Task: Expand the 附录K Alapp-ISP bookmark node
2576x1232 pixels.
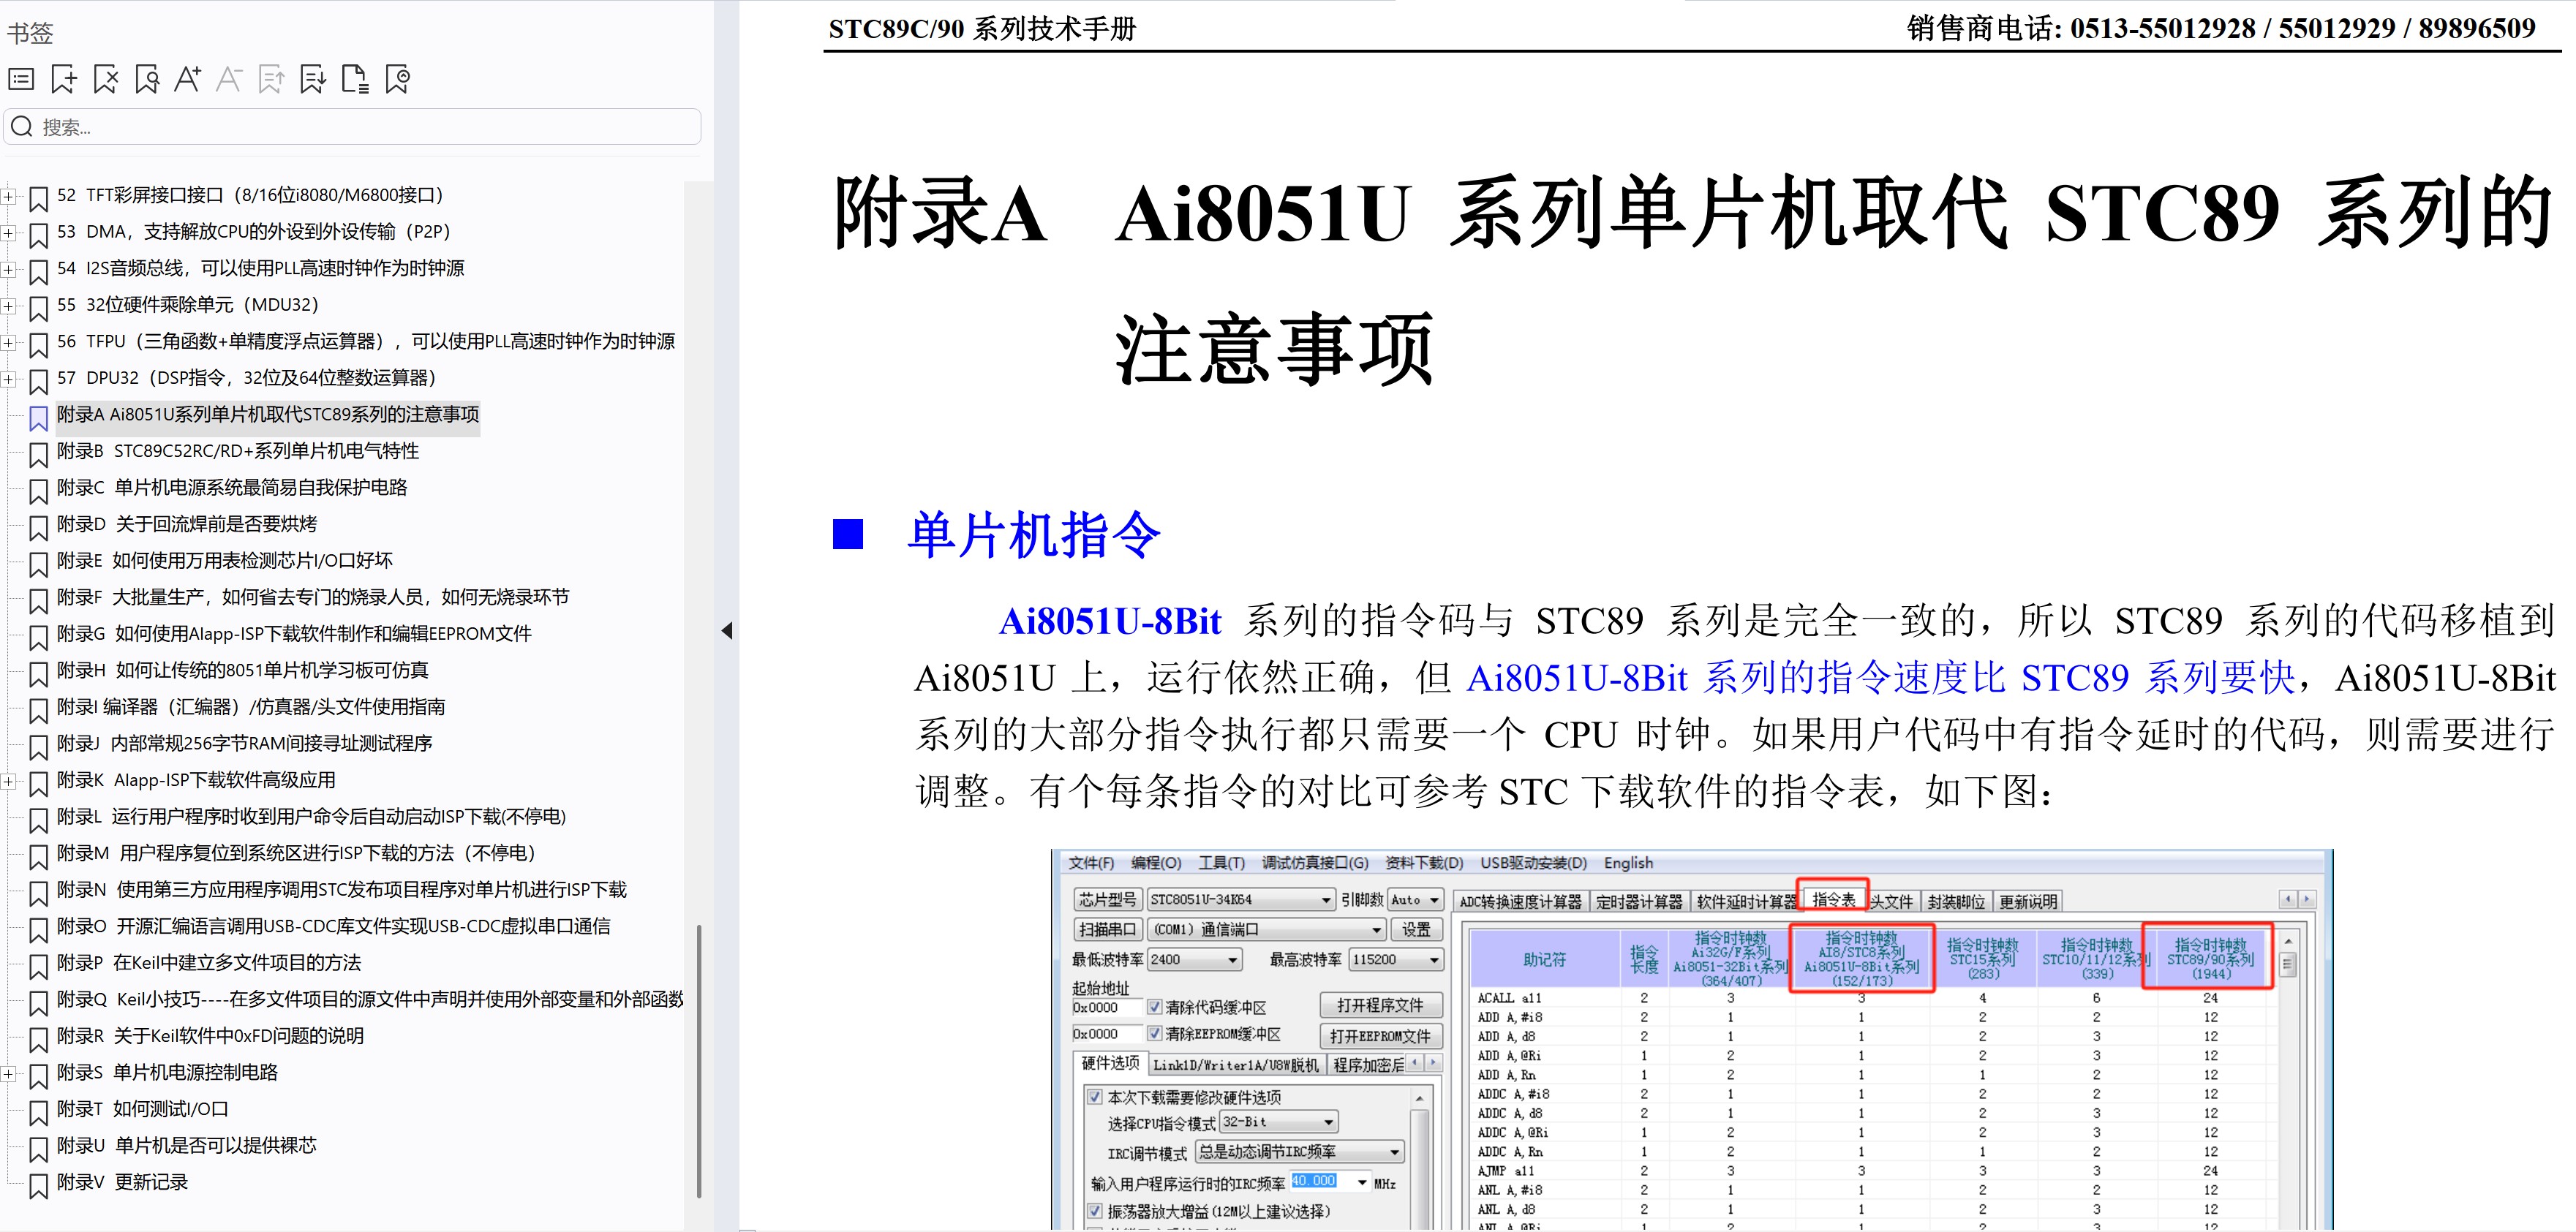Action: (x=8, y=781)
